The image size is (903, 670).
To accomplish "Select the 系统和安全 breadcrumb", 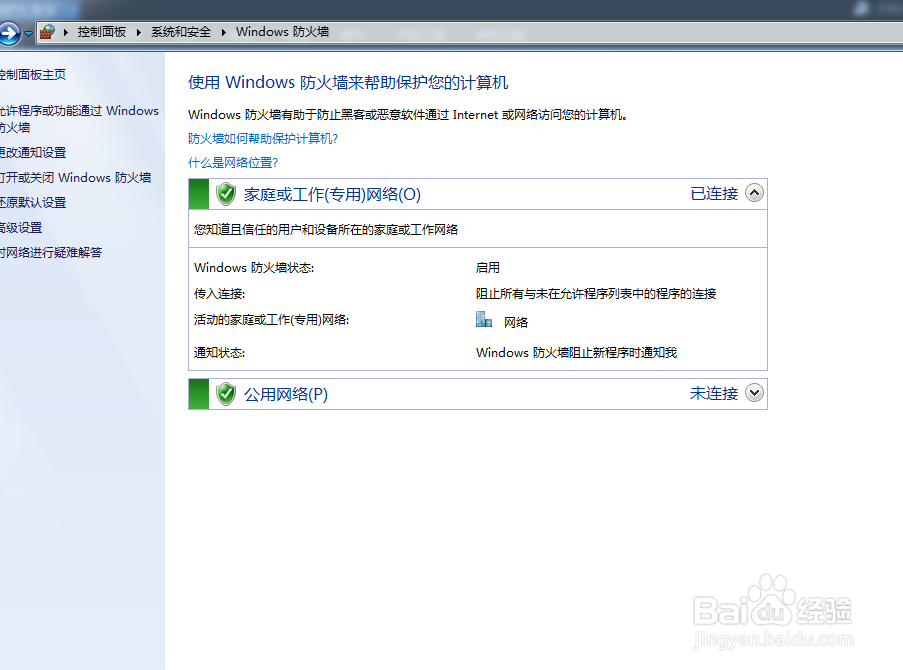I will click(181, 32).
